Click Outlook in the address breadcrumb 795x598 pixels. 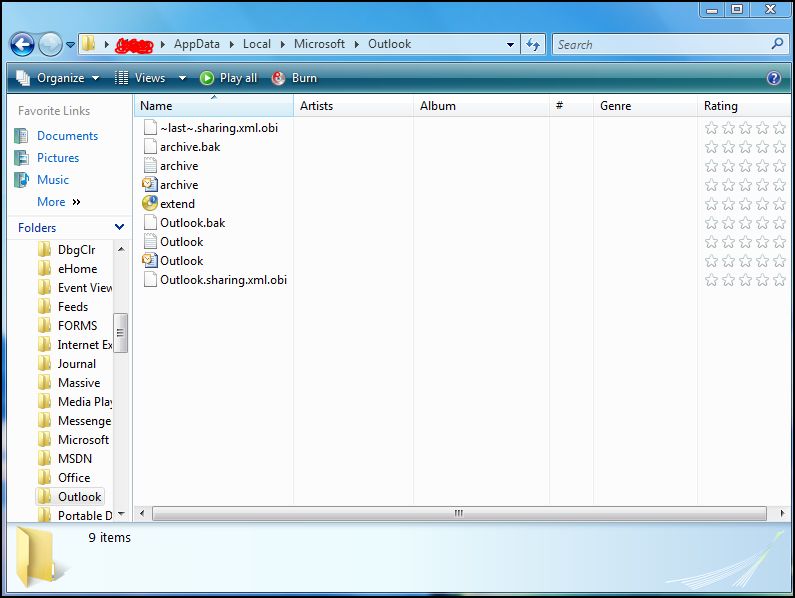click(389, 44)
